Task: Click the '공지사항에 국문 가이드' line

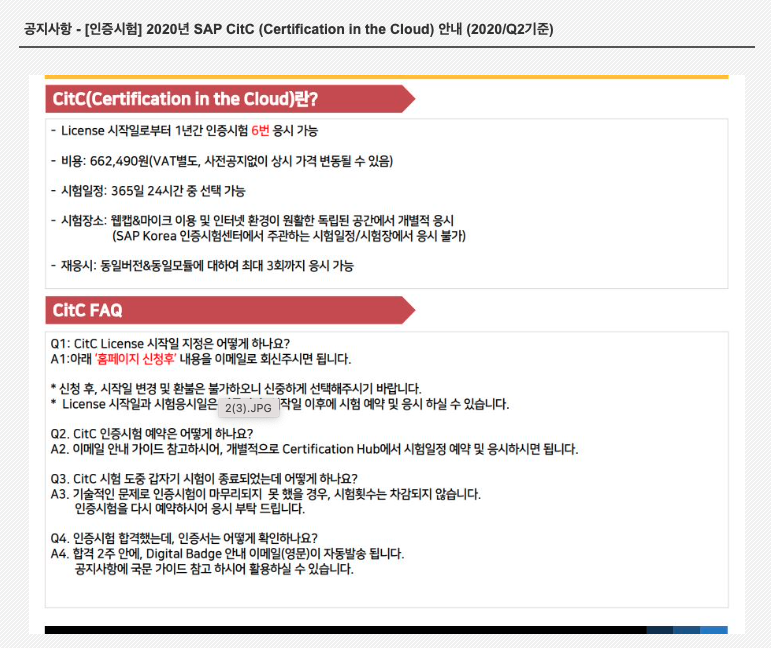Action: pos(214,569)
